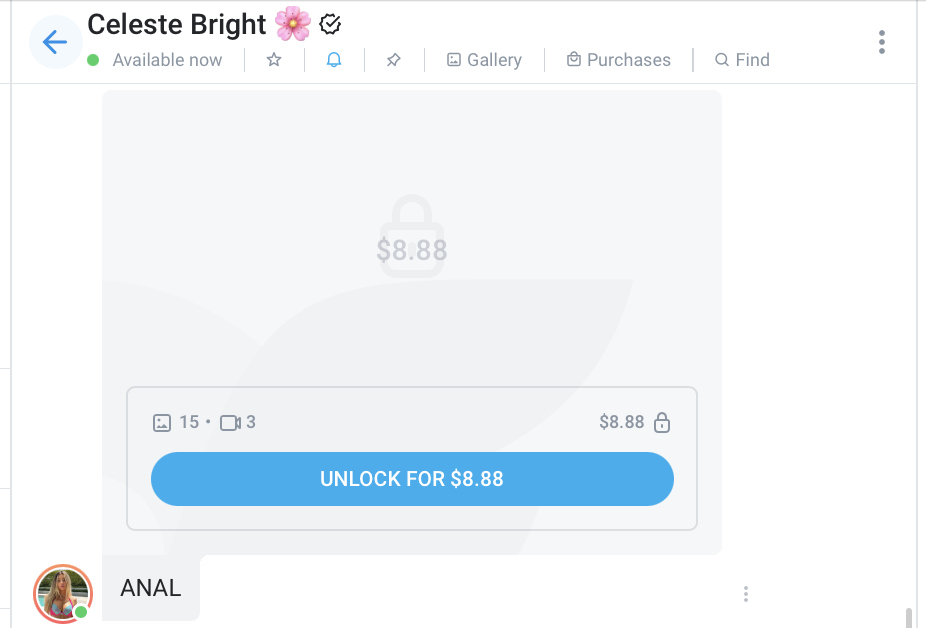Click the small lock beside $8.88 price
Image resolution: width=926 pixels, height=628 pixels.
pyautogui.click(x=661, y=422)
